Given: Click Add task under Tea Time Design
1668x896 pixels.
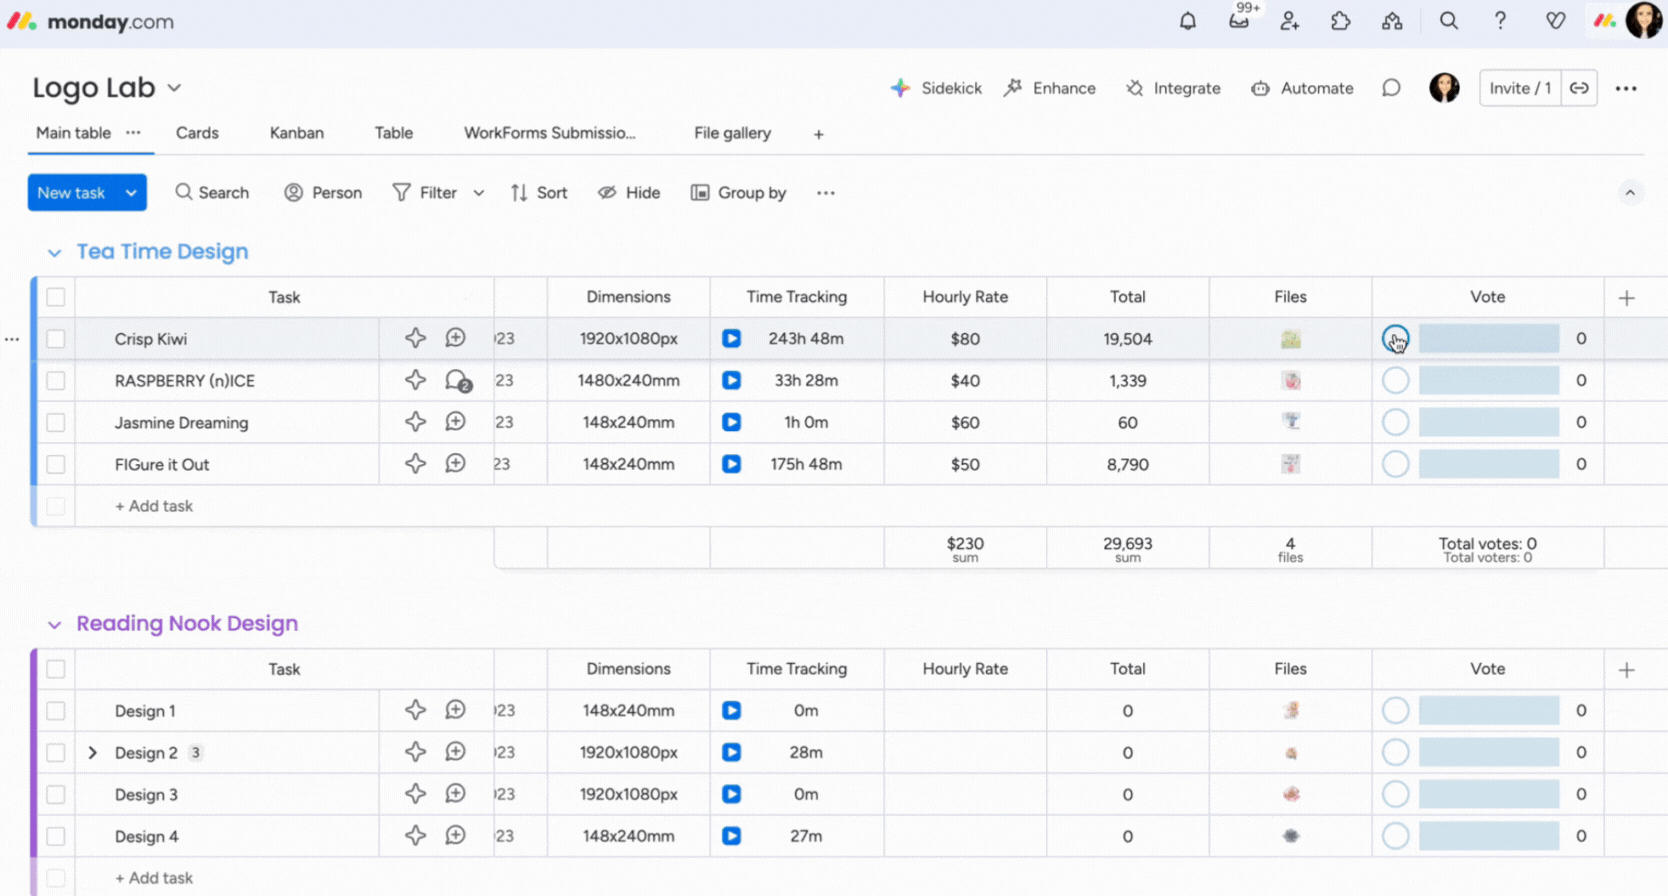Looking at the screenshot, I should click(154, 506).
